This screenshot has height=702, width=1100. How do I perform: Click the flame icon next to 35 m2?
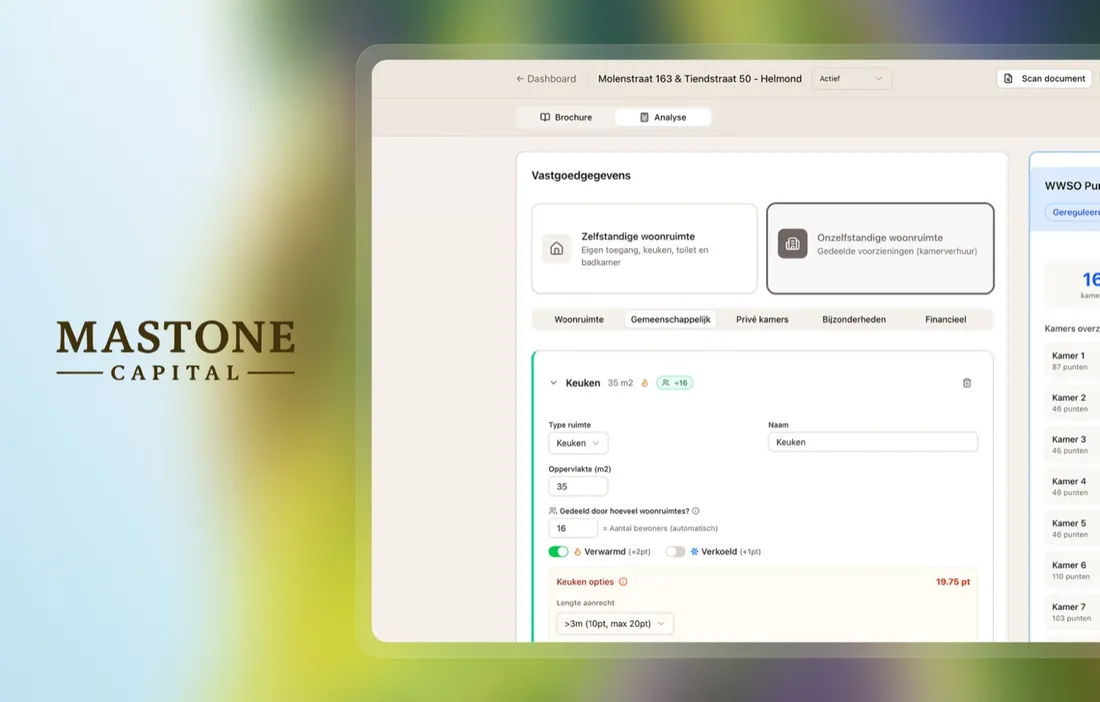tap(645, 383)
